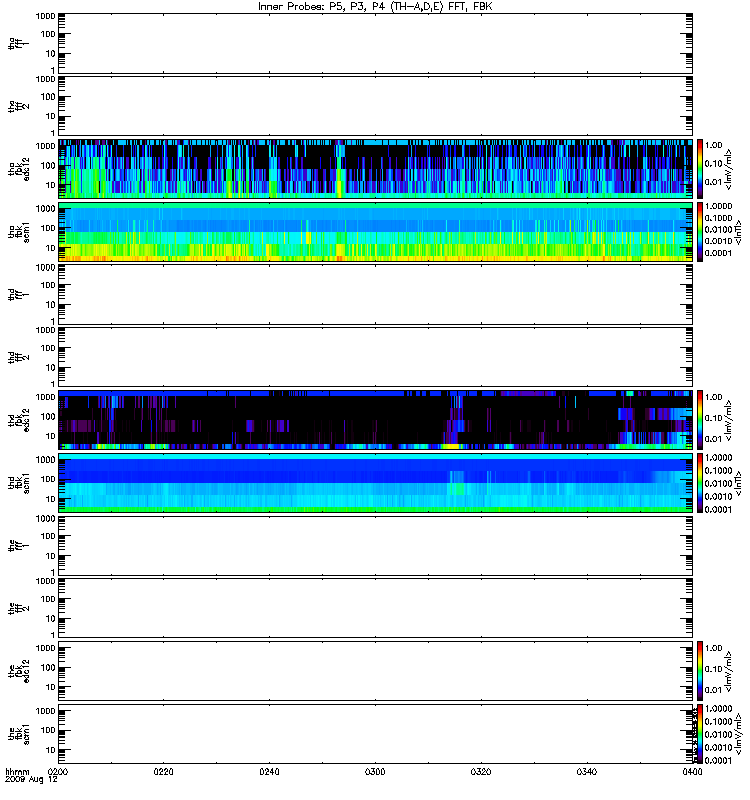The height and width of the screenshot is (800, 750).
Task: Select the 'the fff 2' y-axis label
Action: (x=18, y=609)
